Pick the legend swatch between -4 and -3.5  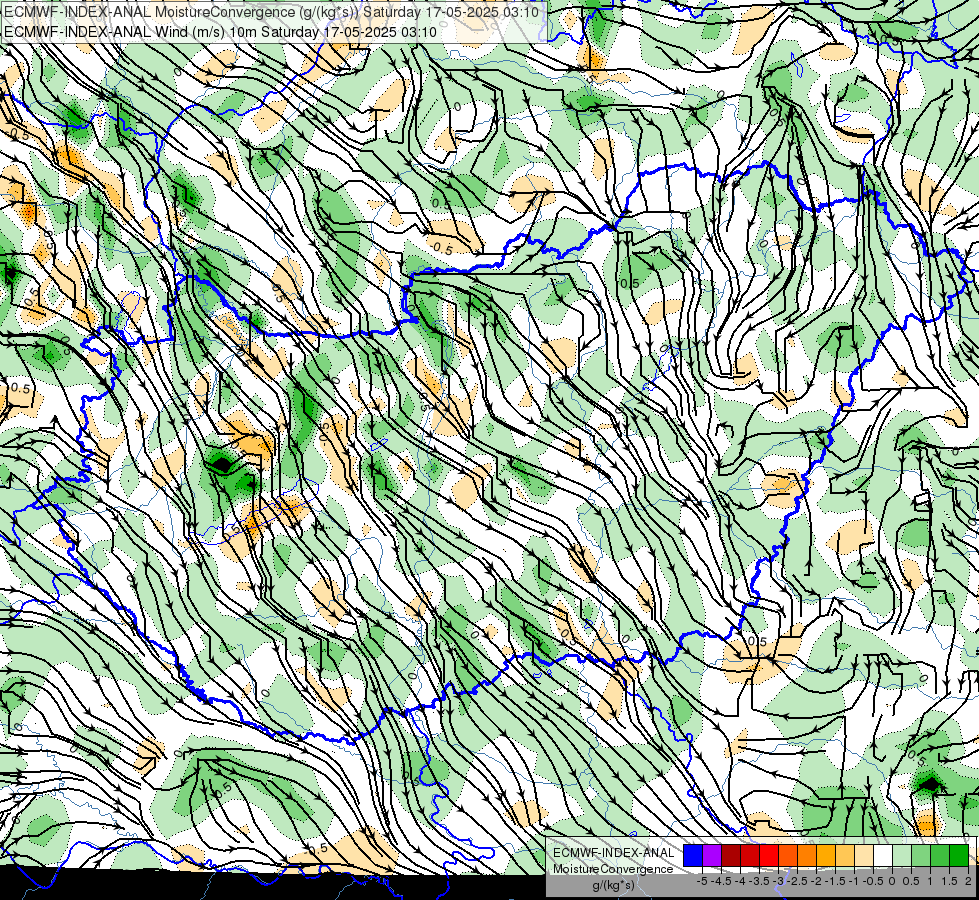tap(750, 855)
